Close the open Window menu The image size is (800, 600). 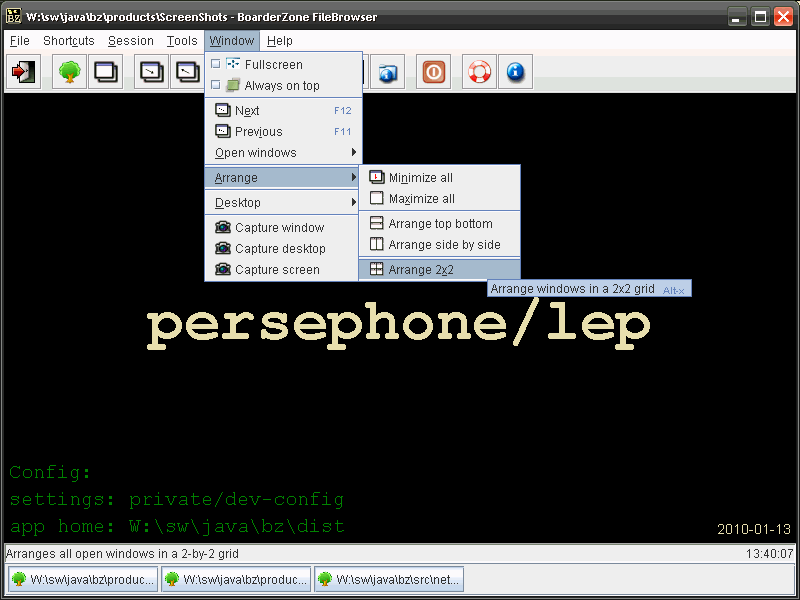232,41
